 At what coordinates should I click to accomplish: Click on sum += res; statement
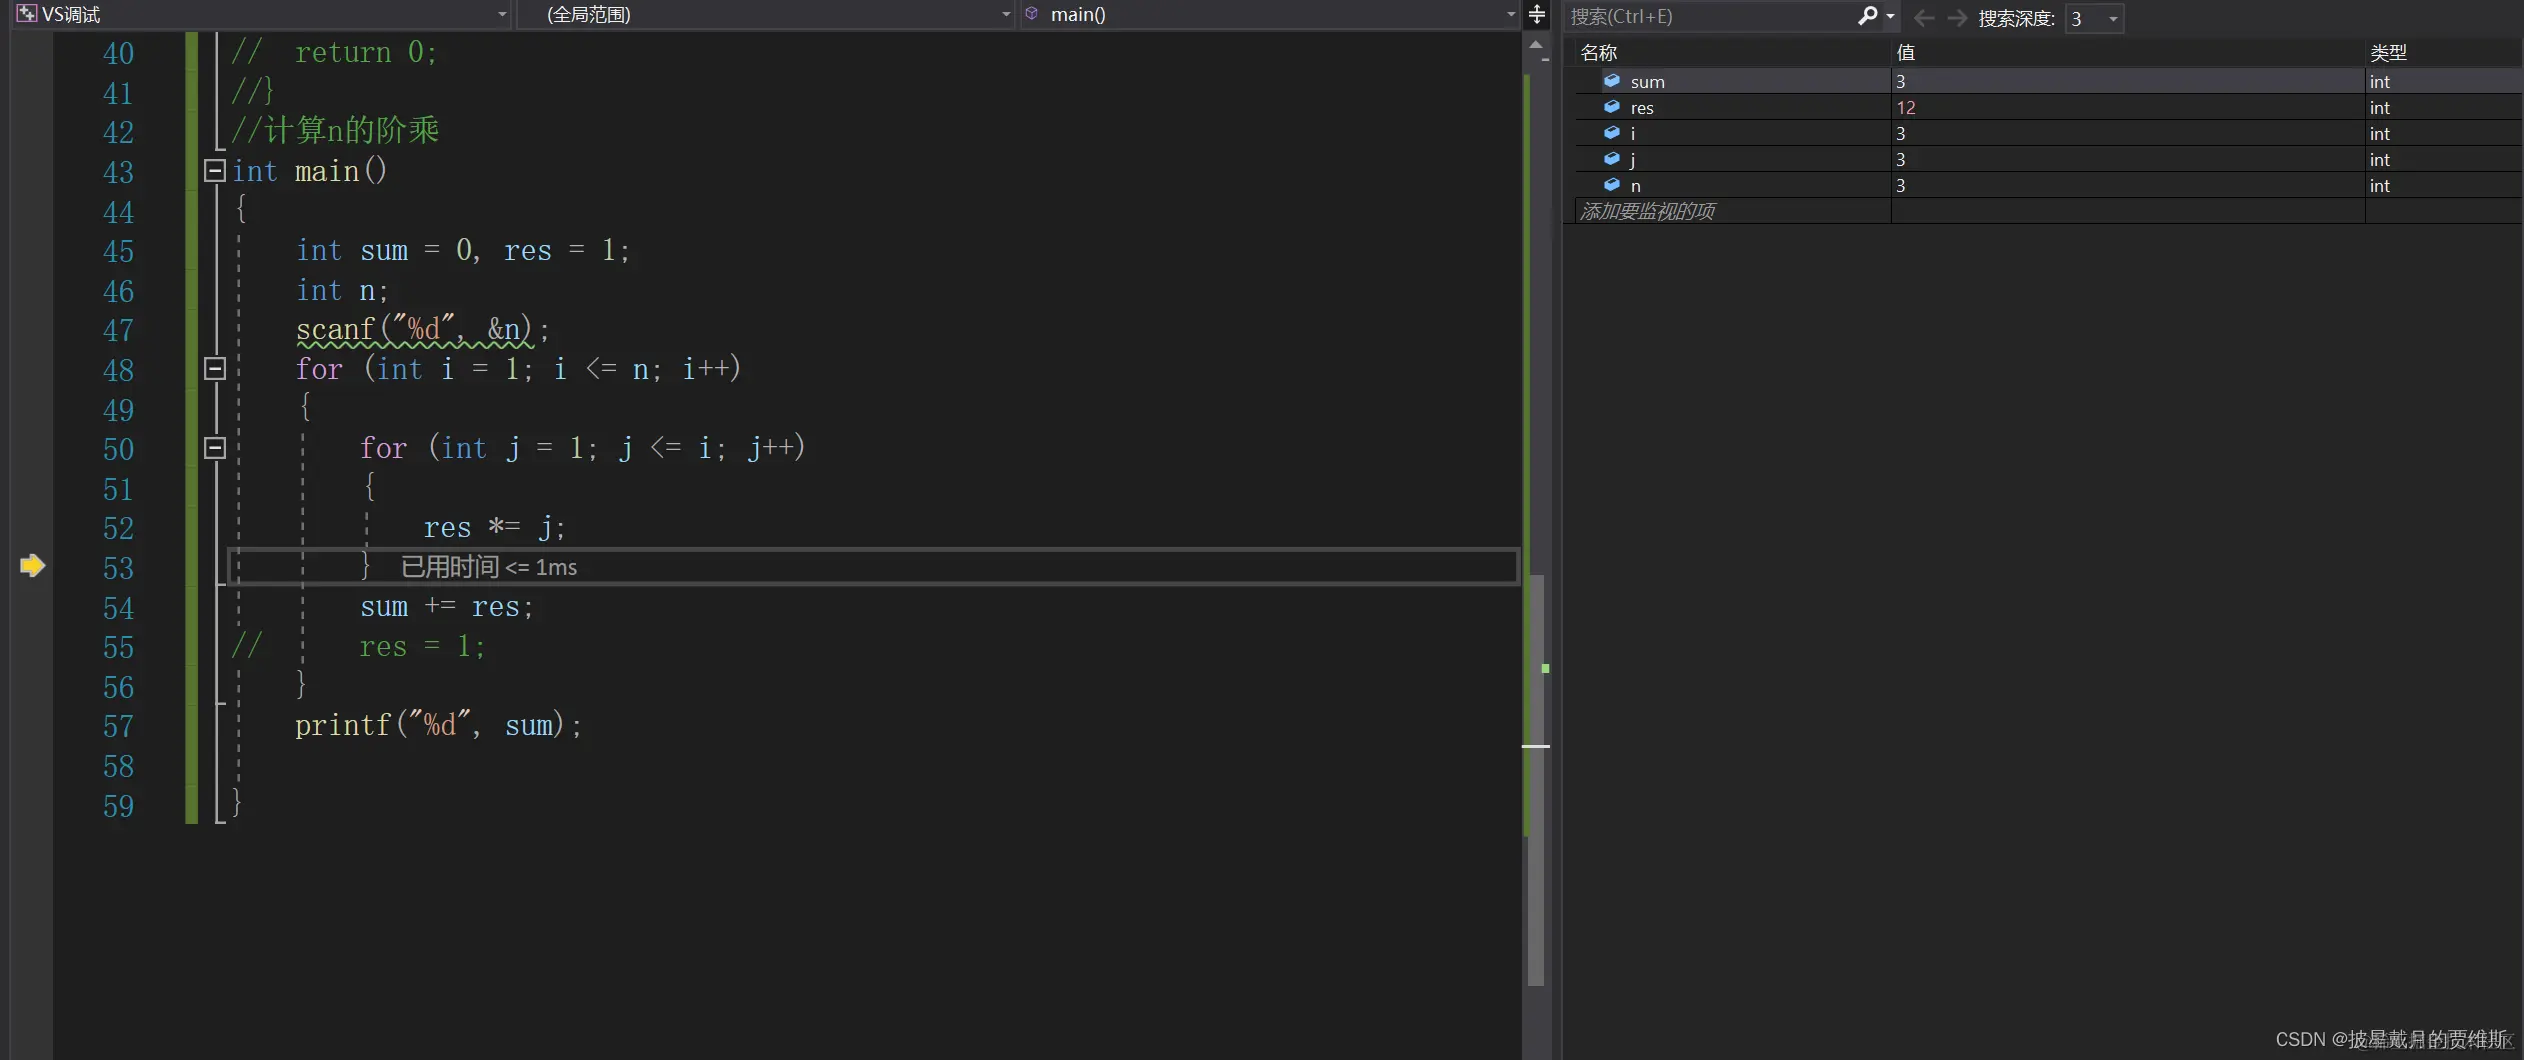tap(447, 606)
